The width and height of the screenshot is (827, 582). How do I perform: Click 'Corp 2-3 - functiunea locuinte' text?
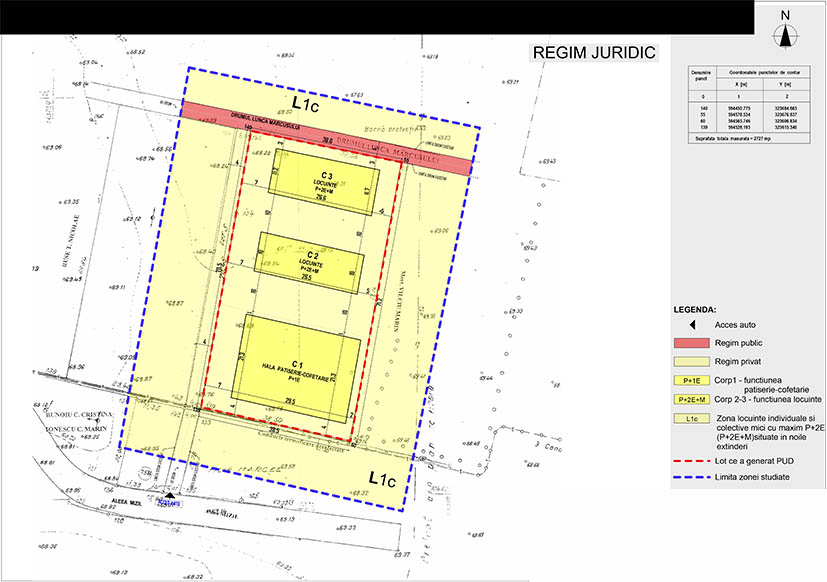pyautogui.click(x=768, y=399)
